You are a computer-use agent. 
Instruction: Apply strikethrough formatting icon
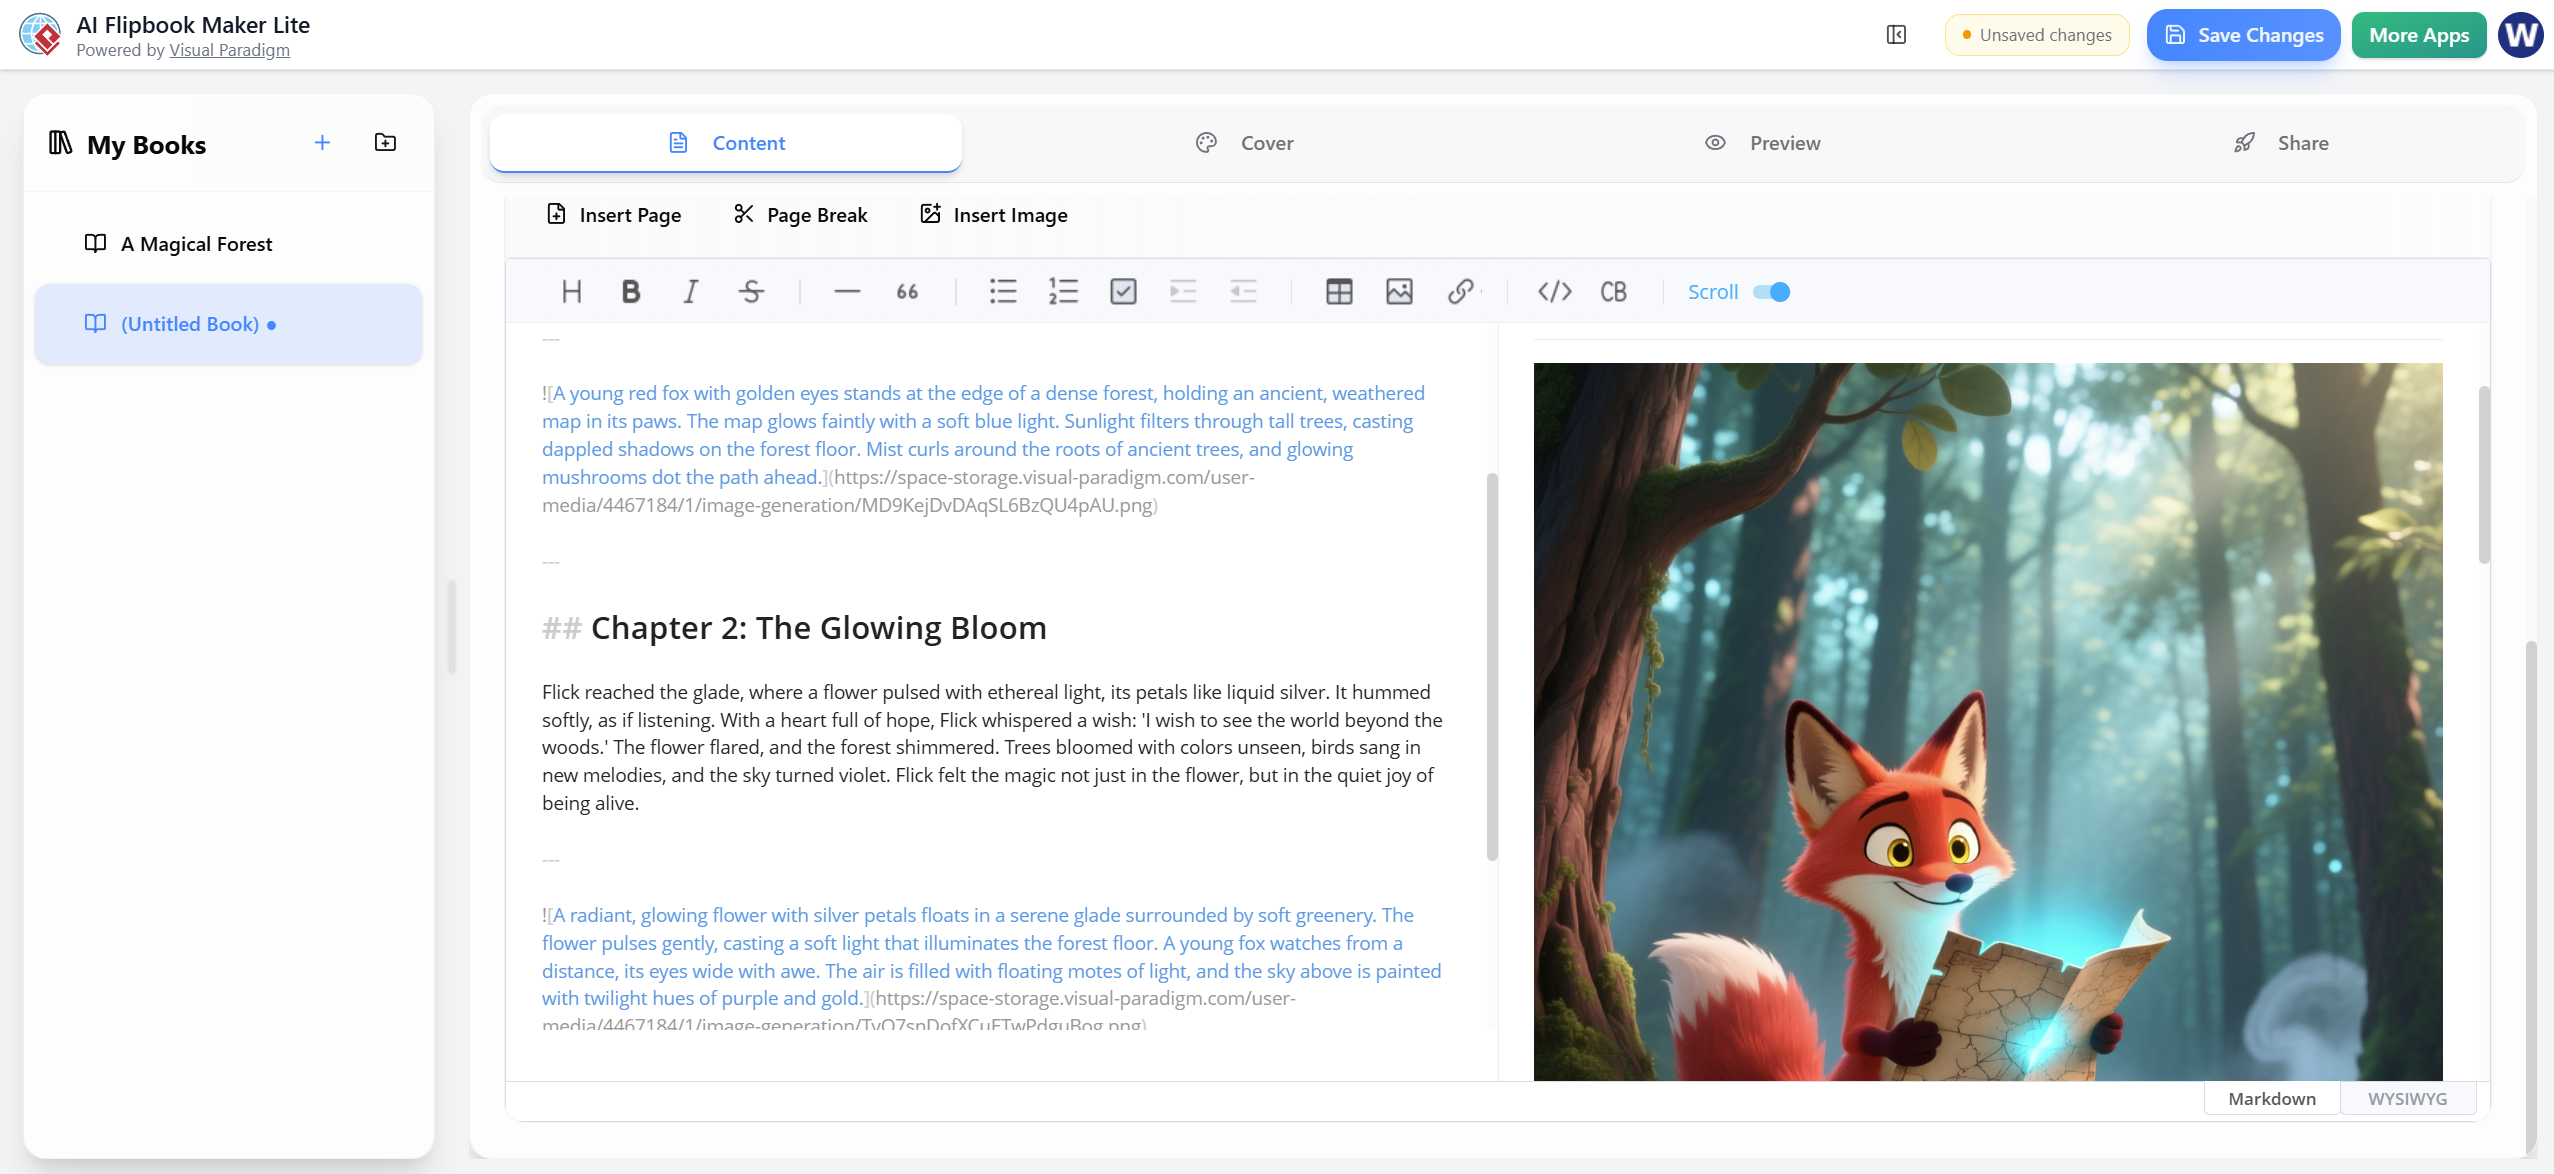[x=751, y=291]
